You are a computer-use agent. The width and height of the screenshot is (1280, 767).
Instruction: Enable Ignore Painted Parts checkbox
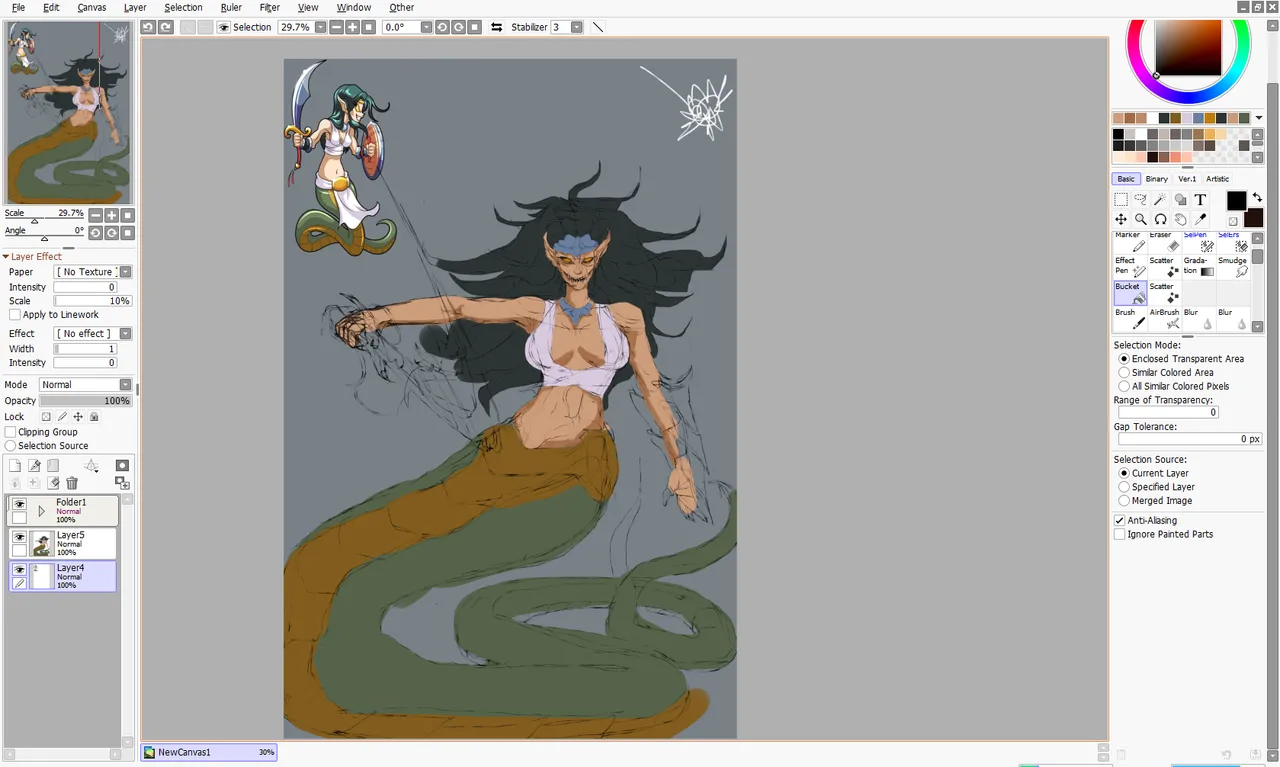[x=1120, y=534]
